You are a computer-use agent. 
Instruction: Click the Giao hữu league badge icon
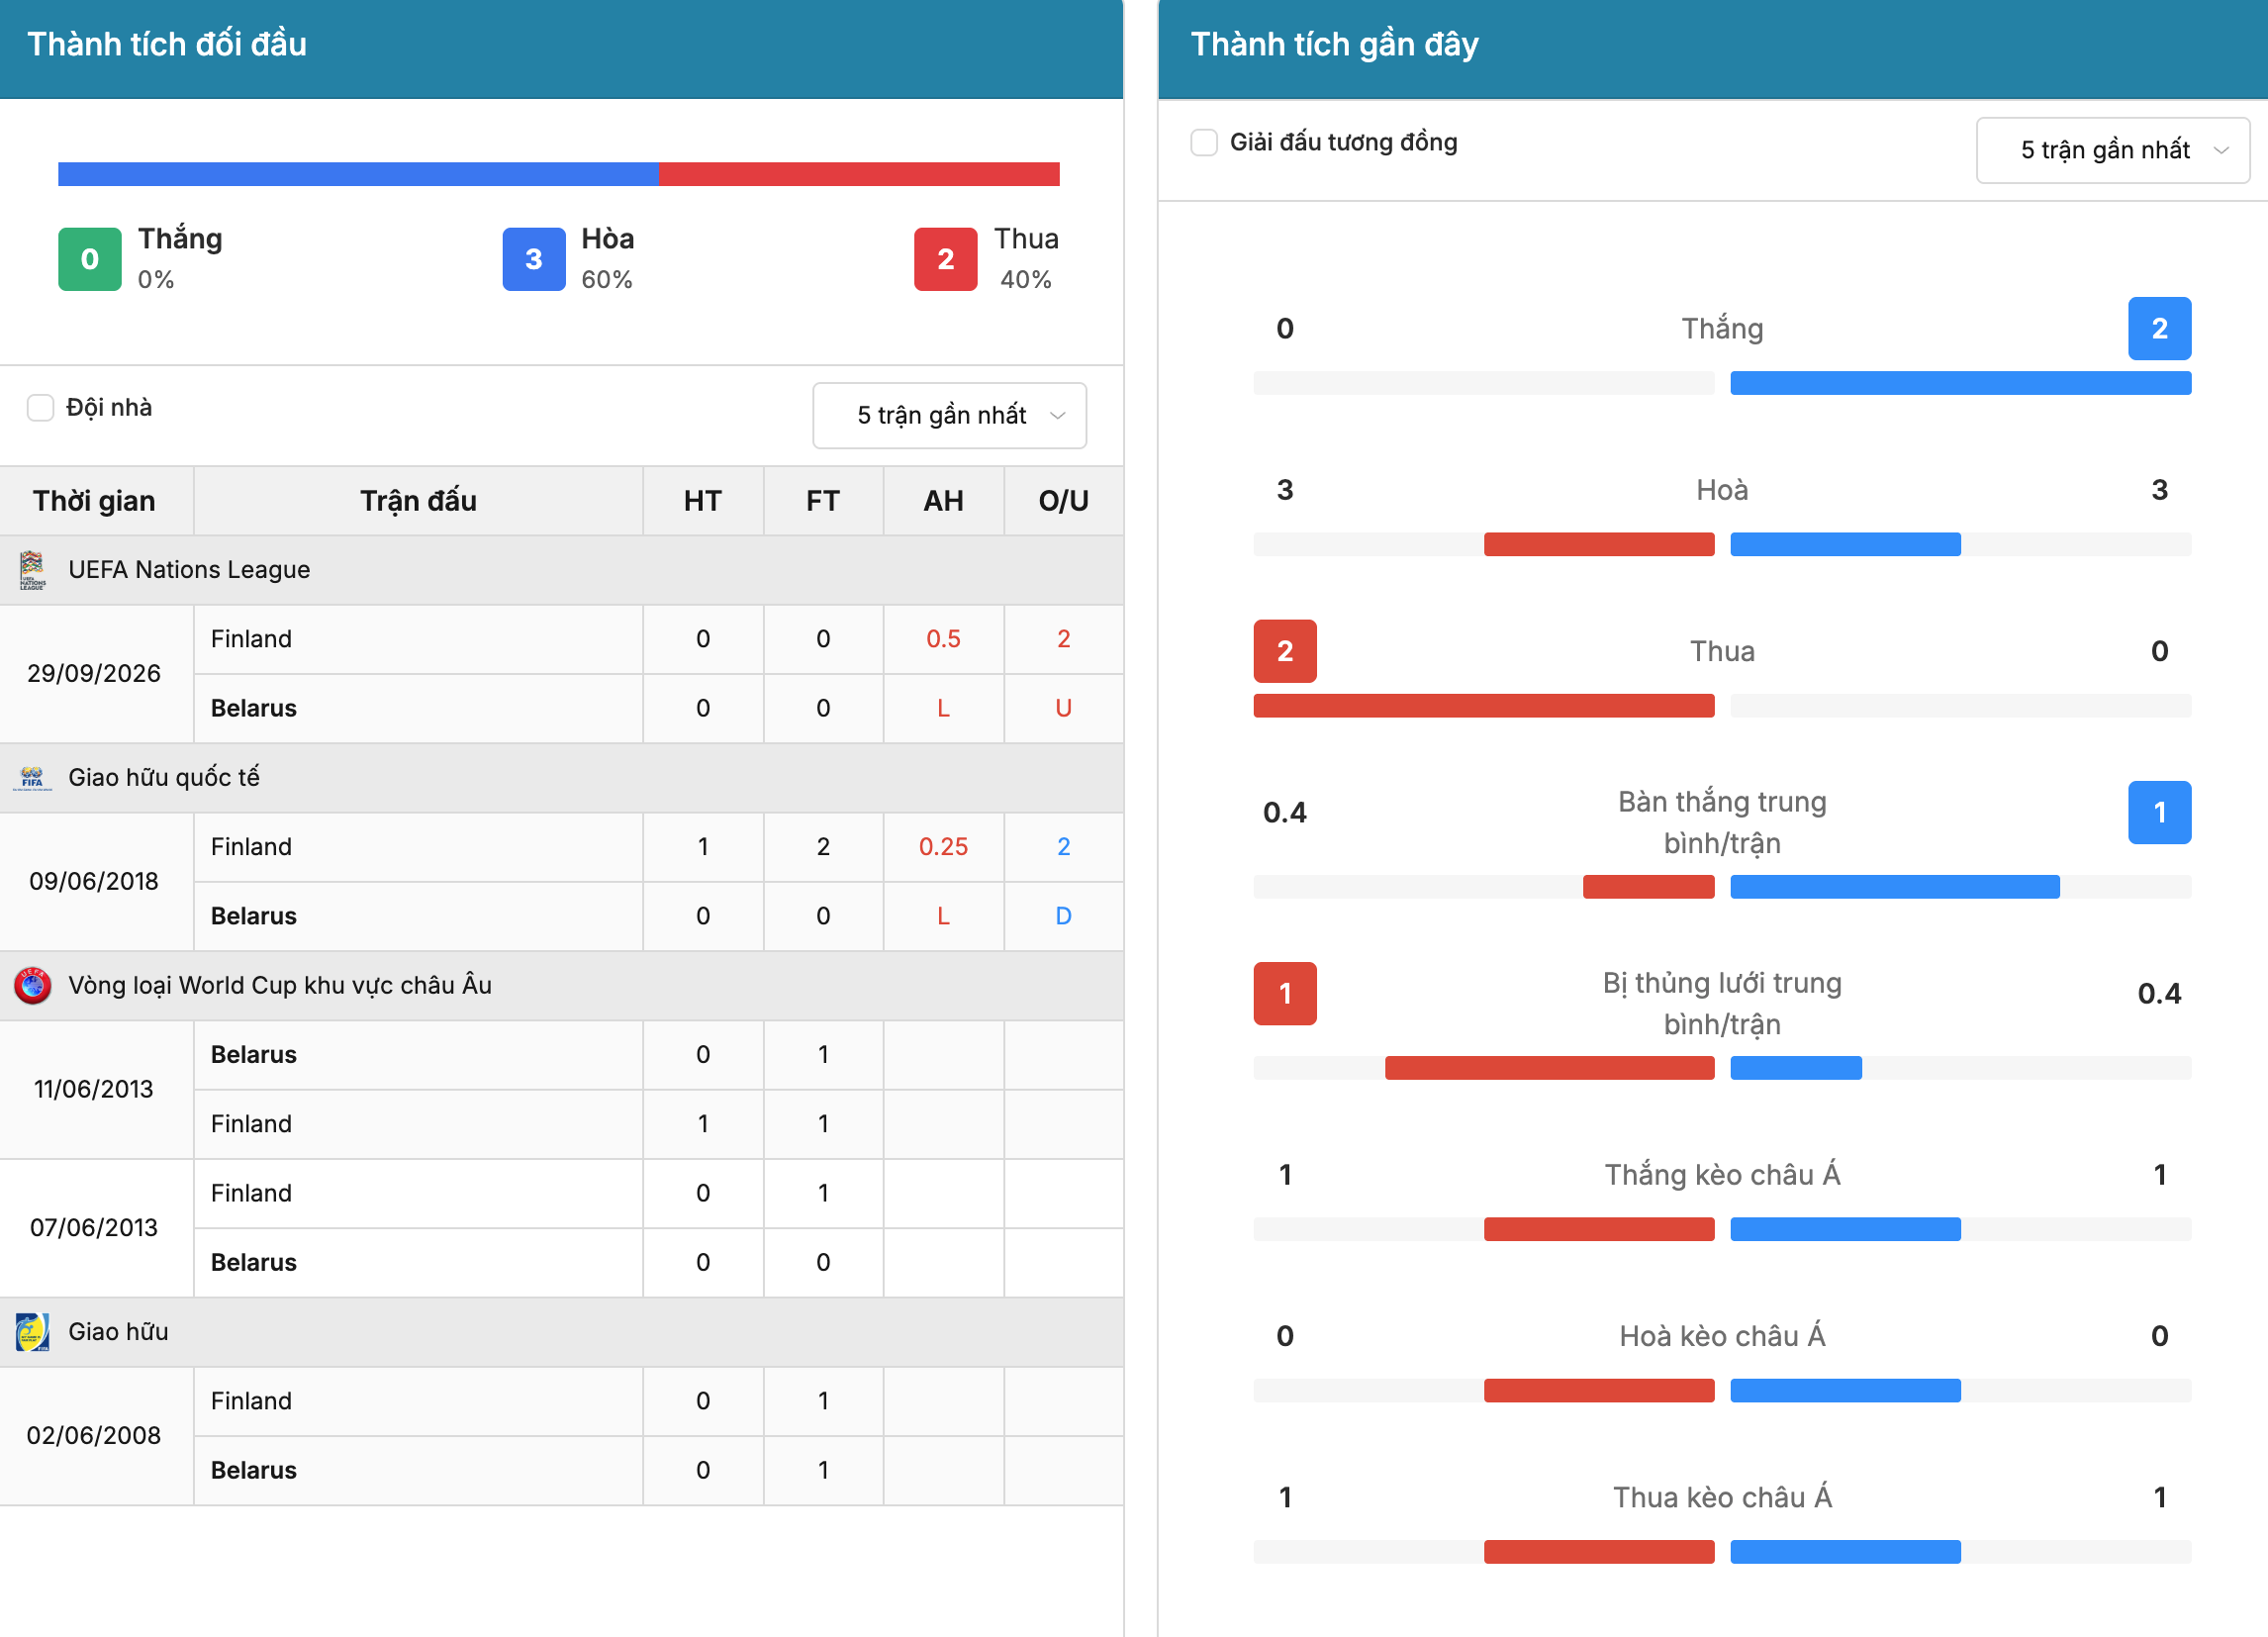coord(32,1332)
